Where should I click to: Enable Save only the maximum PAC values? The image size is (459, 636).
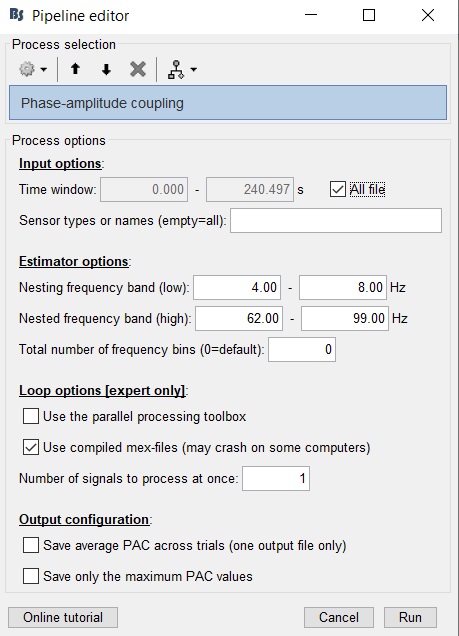(31, 576)
